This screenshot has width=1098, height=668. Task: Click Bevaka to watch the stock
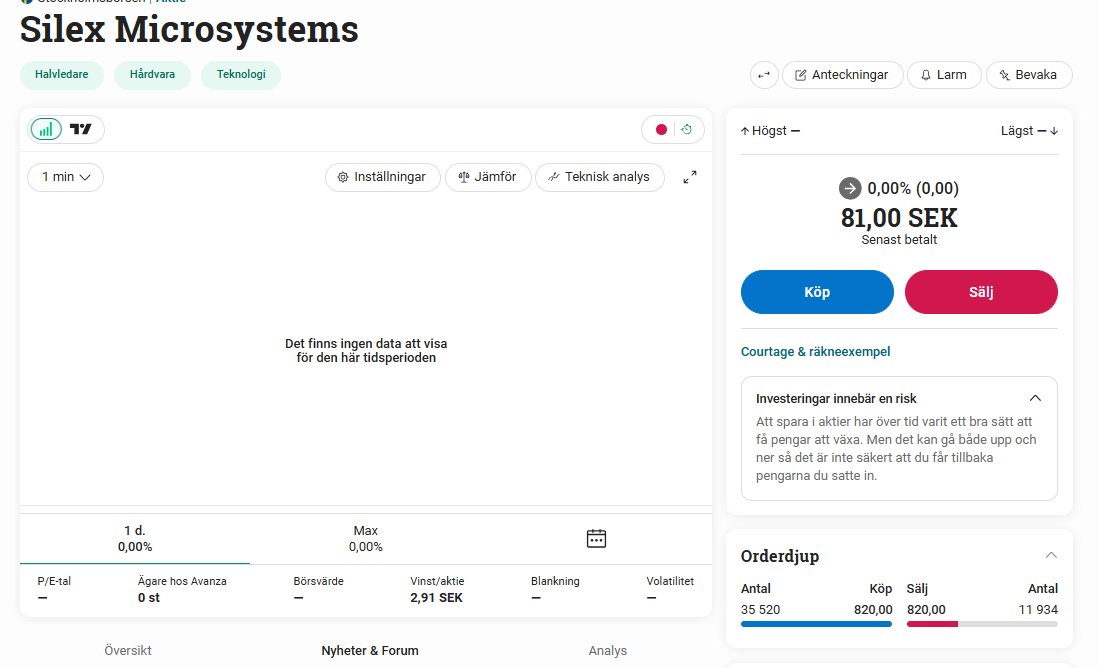(1029, 75)
